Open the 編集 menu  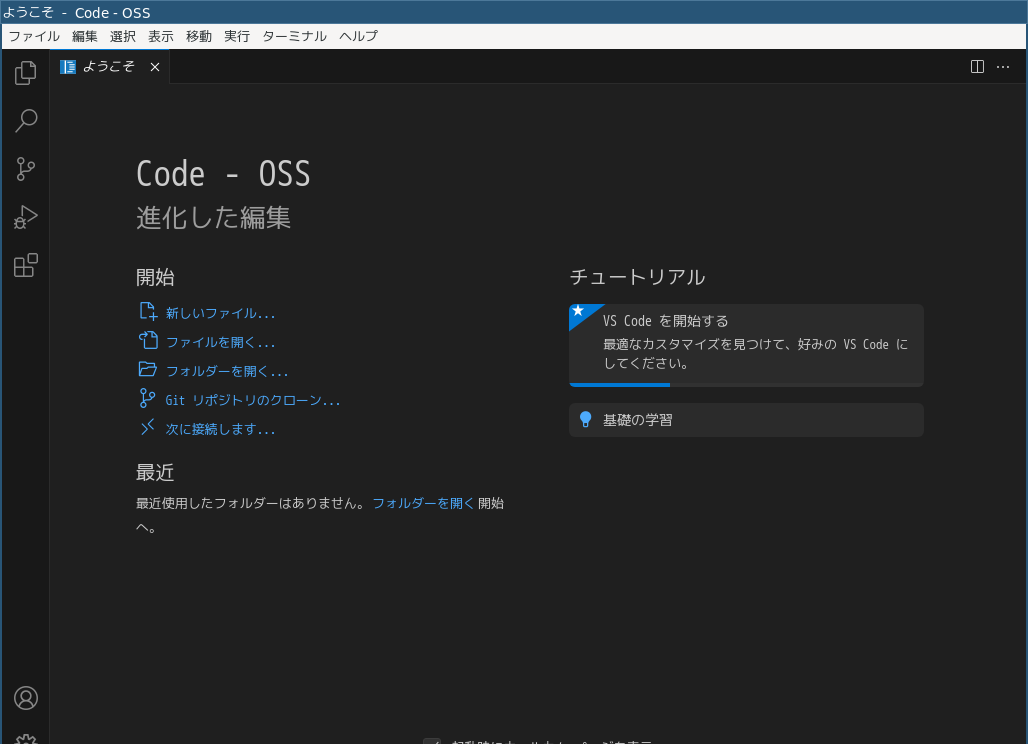[85, 36]
